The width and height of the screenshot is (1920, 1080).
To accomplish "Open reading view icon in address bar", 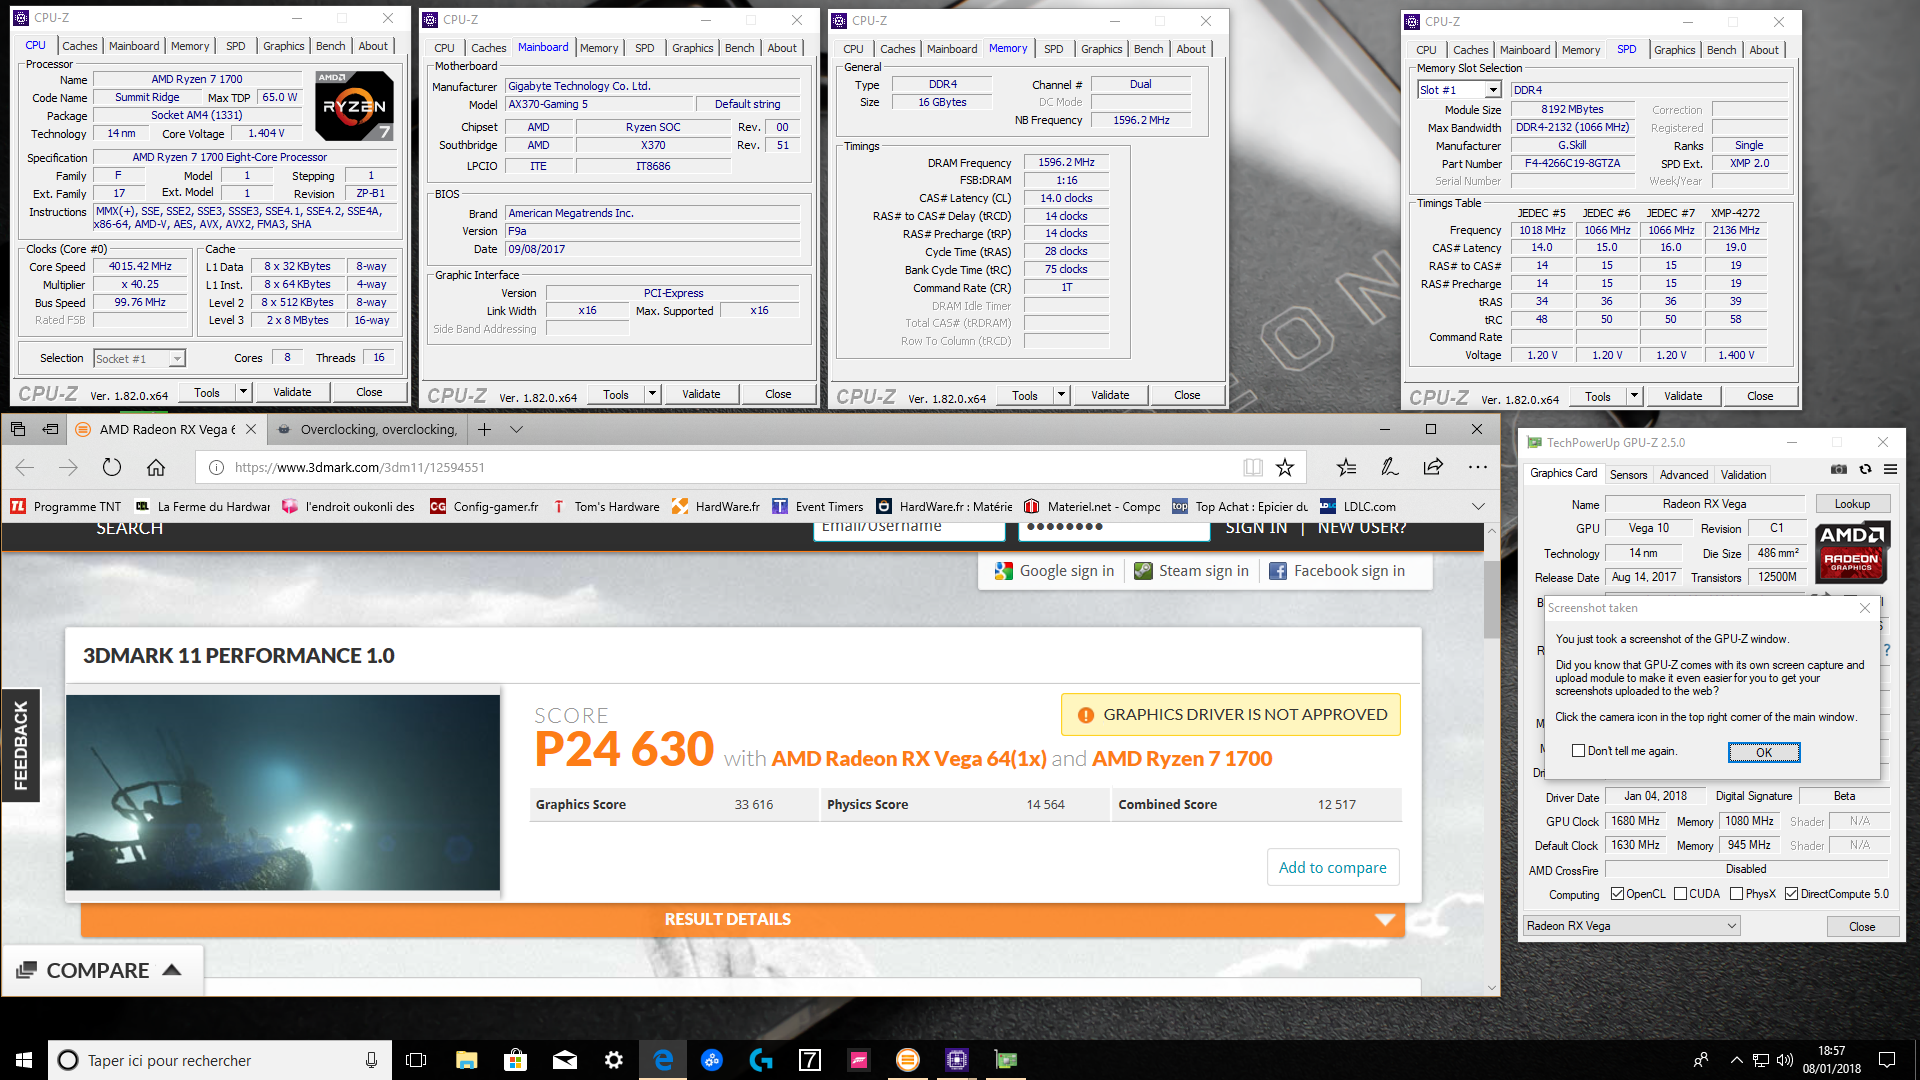I will pyautogui.click(x=1253, y=467).
